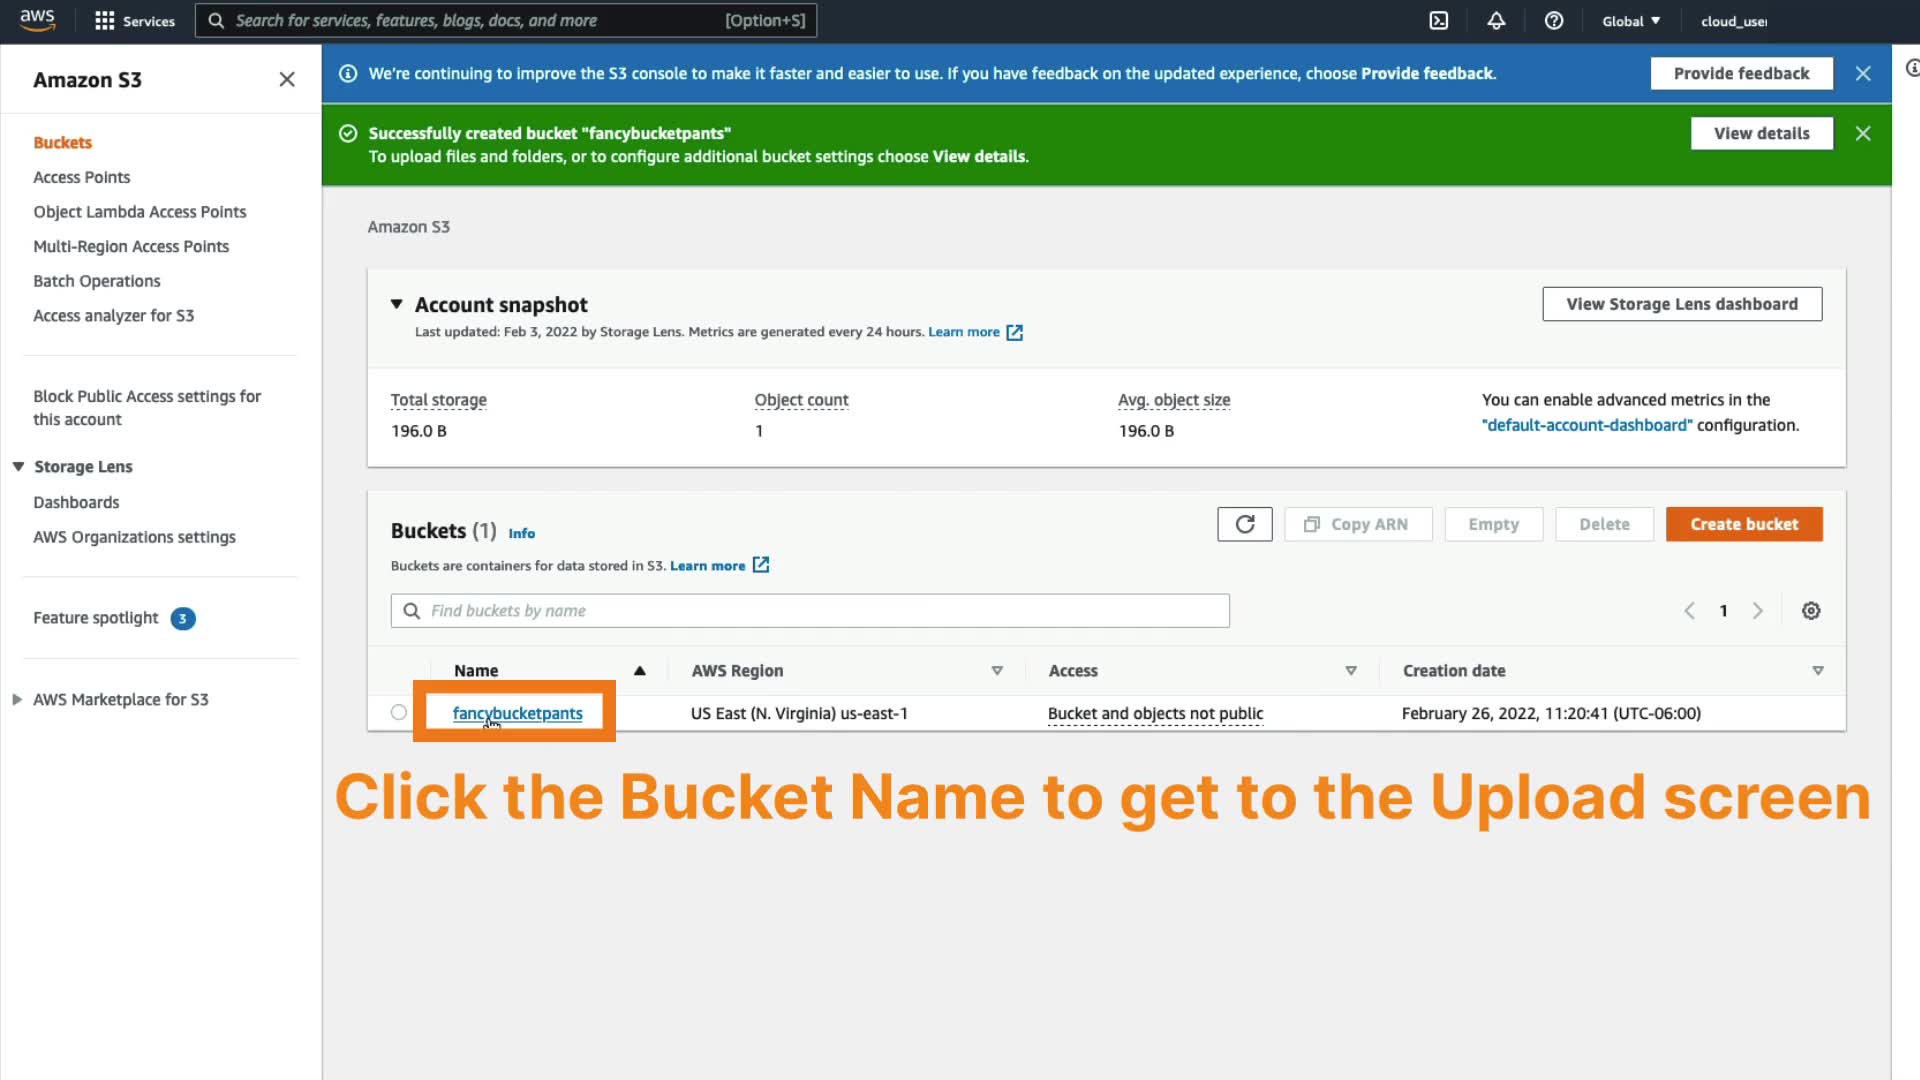Open Access Points in sidebar

click(82, 177)
